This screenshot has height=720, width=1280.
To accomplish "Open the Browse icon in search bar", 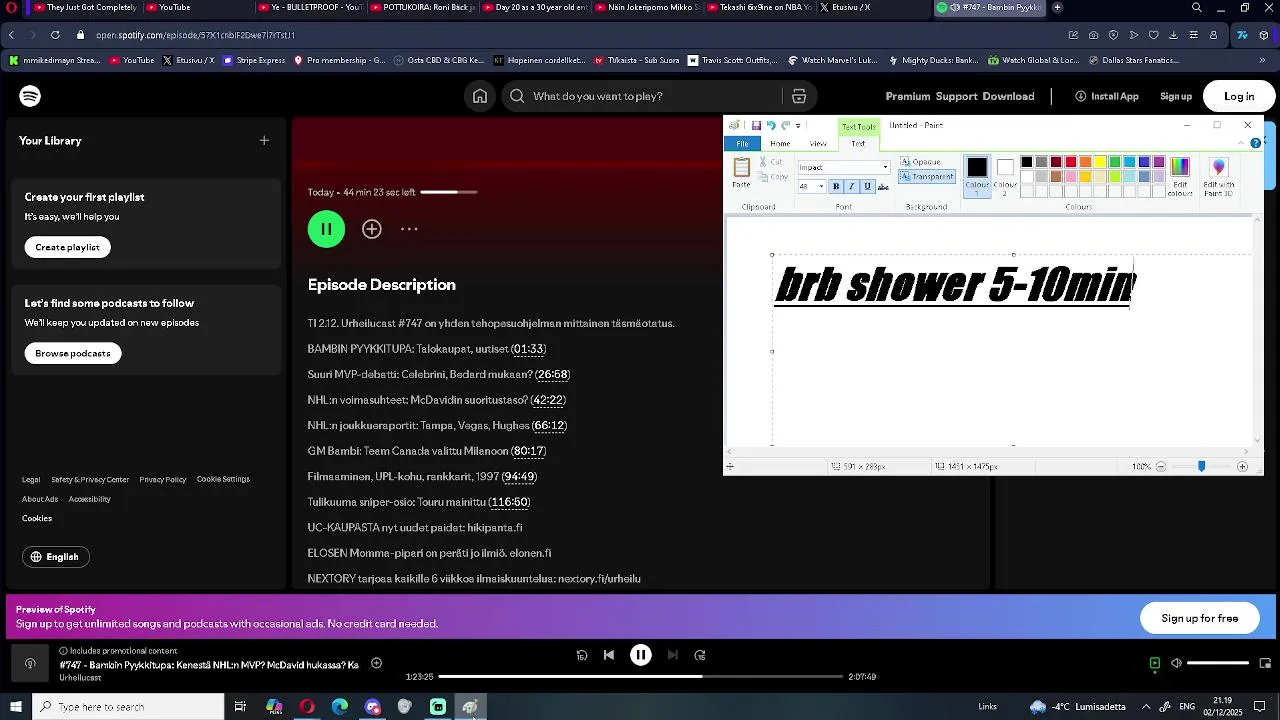I will 799,96.
